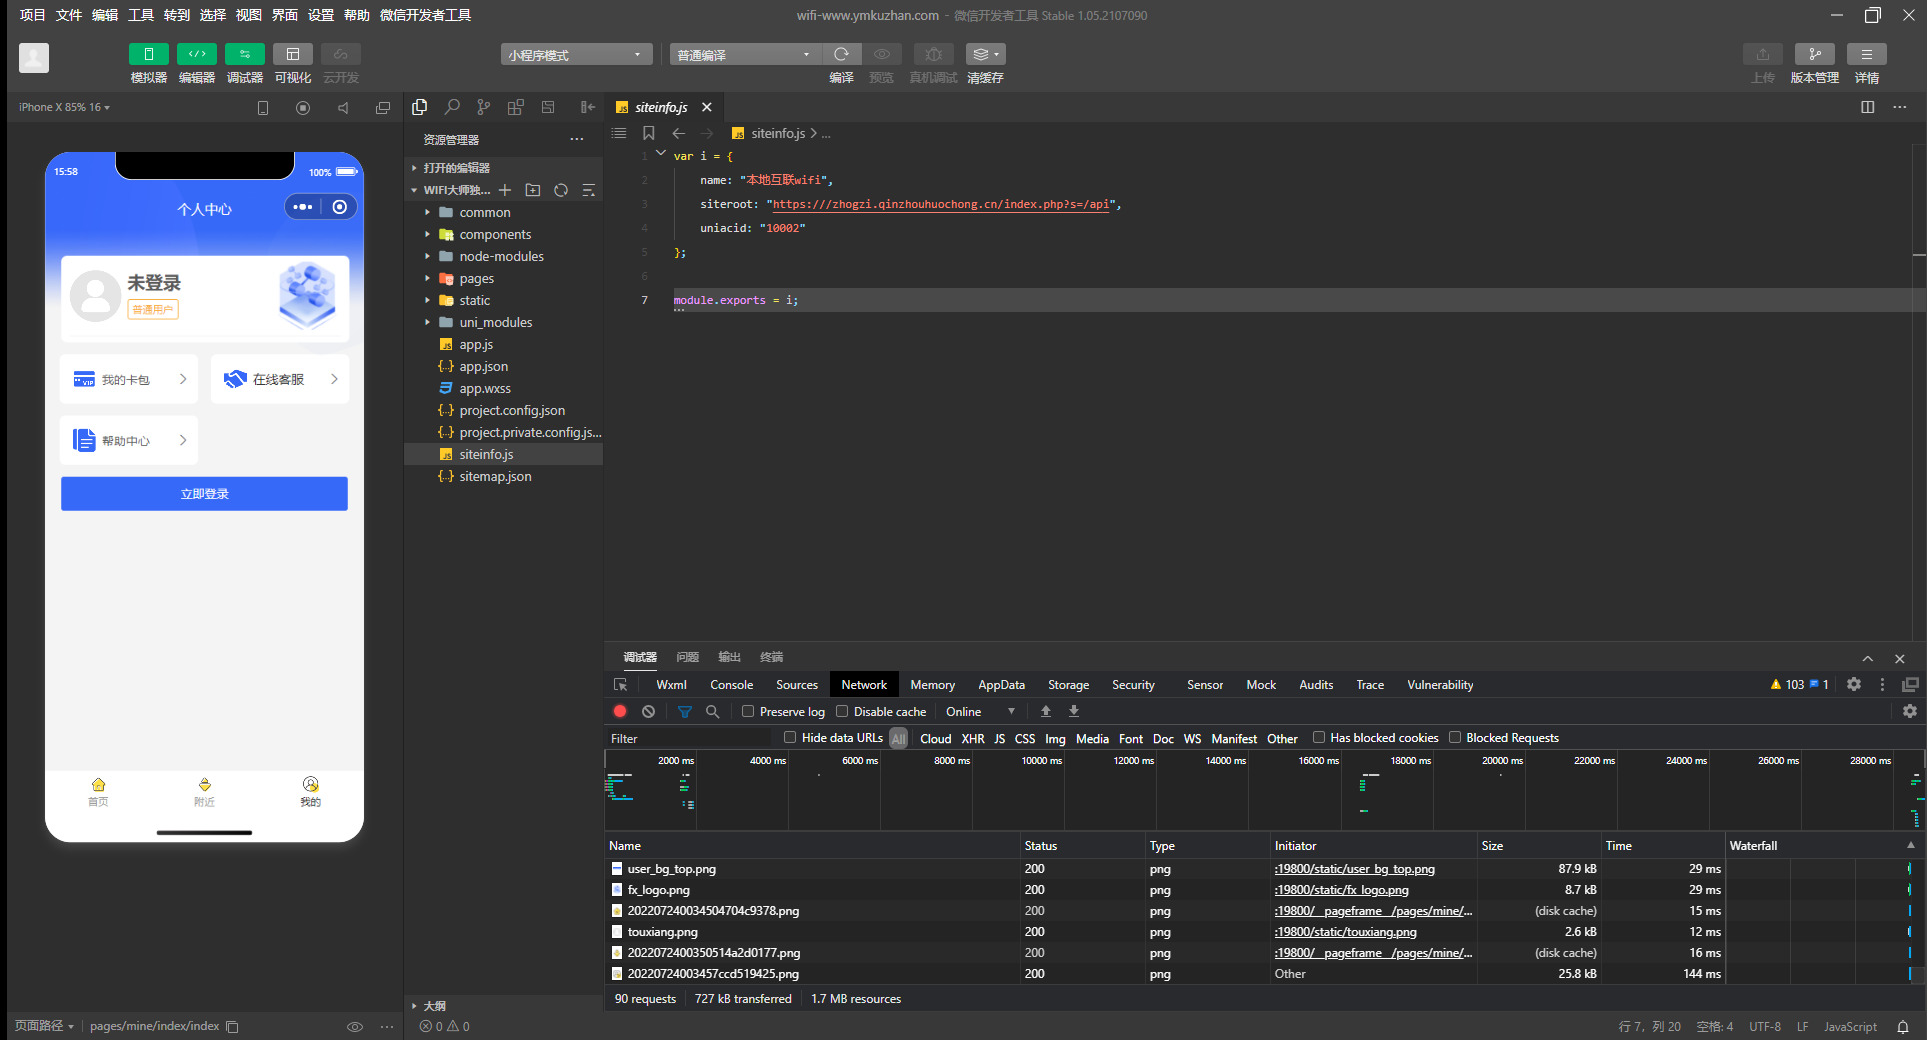
Task: Check the Hide data URLs checkbox
Action: click(x=790, y=737)
